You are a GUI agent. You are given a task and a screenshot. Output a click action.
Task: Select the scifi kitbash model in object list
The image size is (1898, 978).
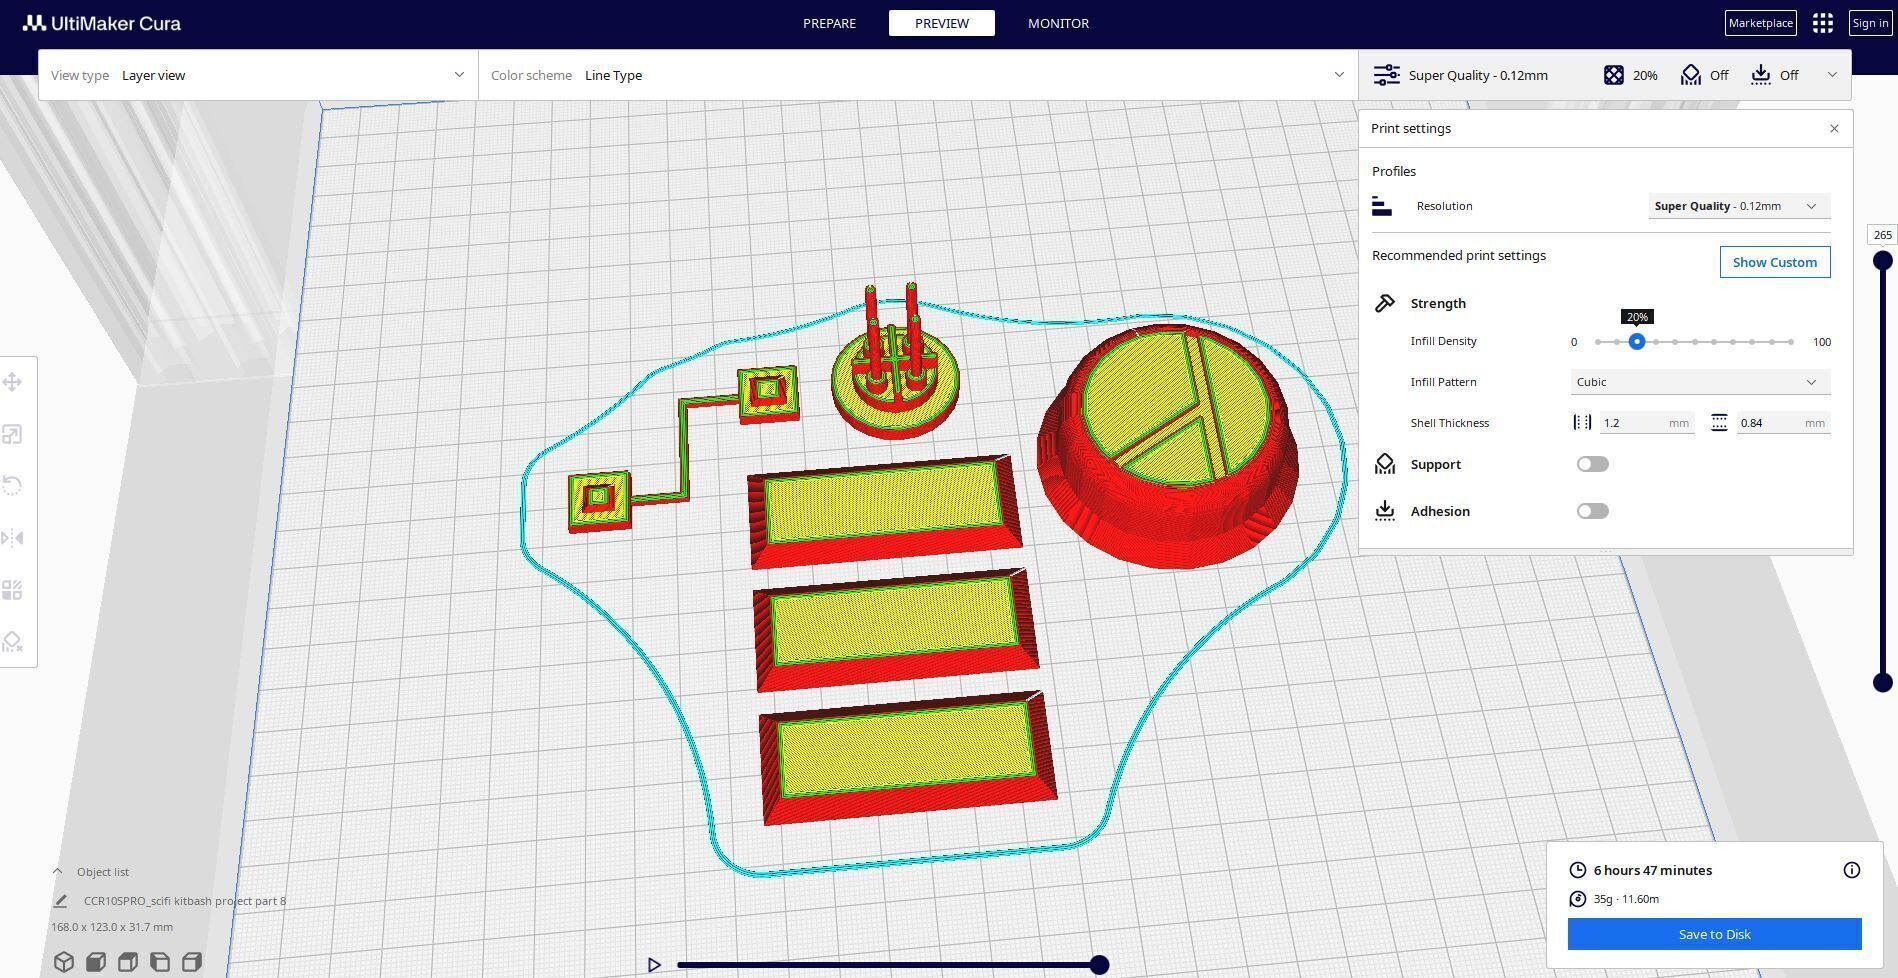point(185,901)
